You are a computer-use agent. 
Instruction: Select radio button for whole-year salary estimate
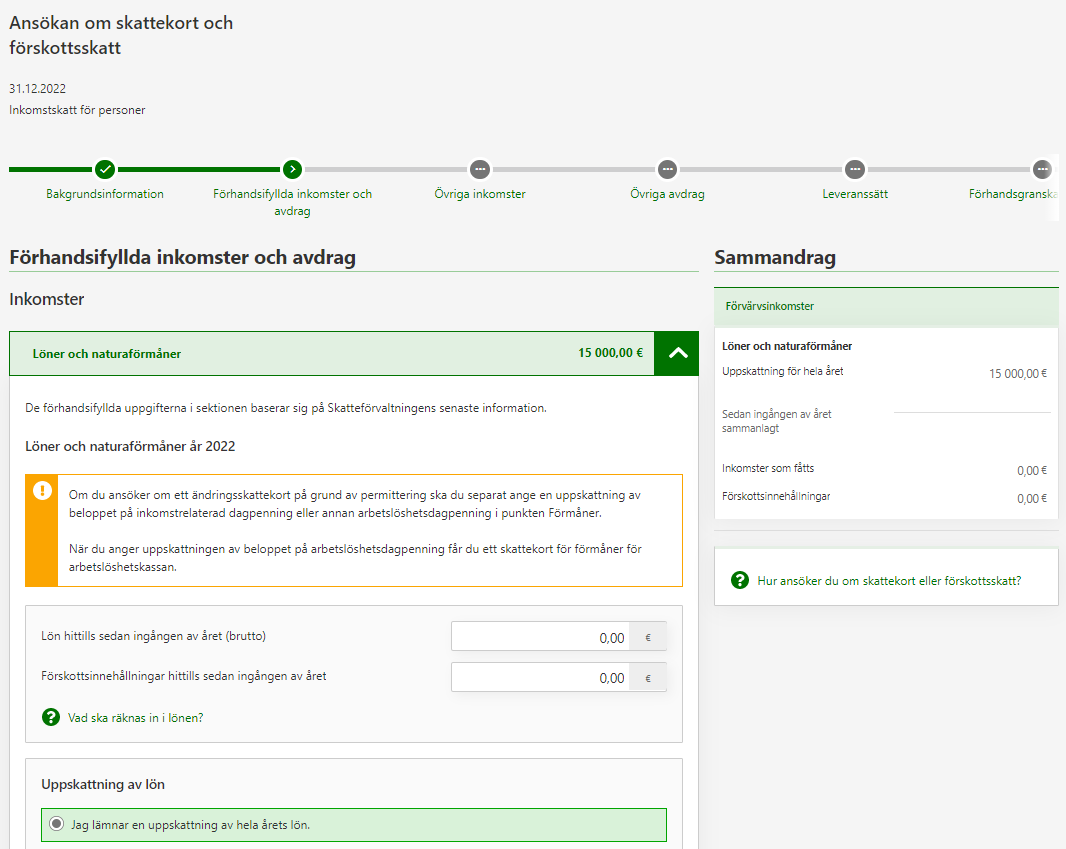point(57,825)
